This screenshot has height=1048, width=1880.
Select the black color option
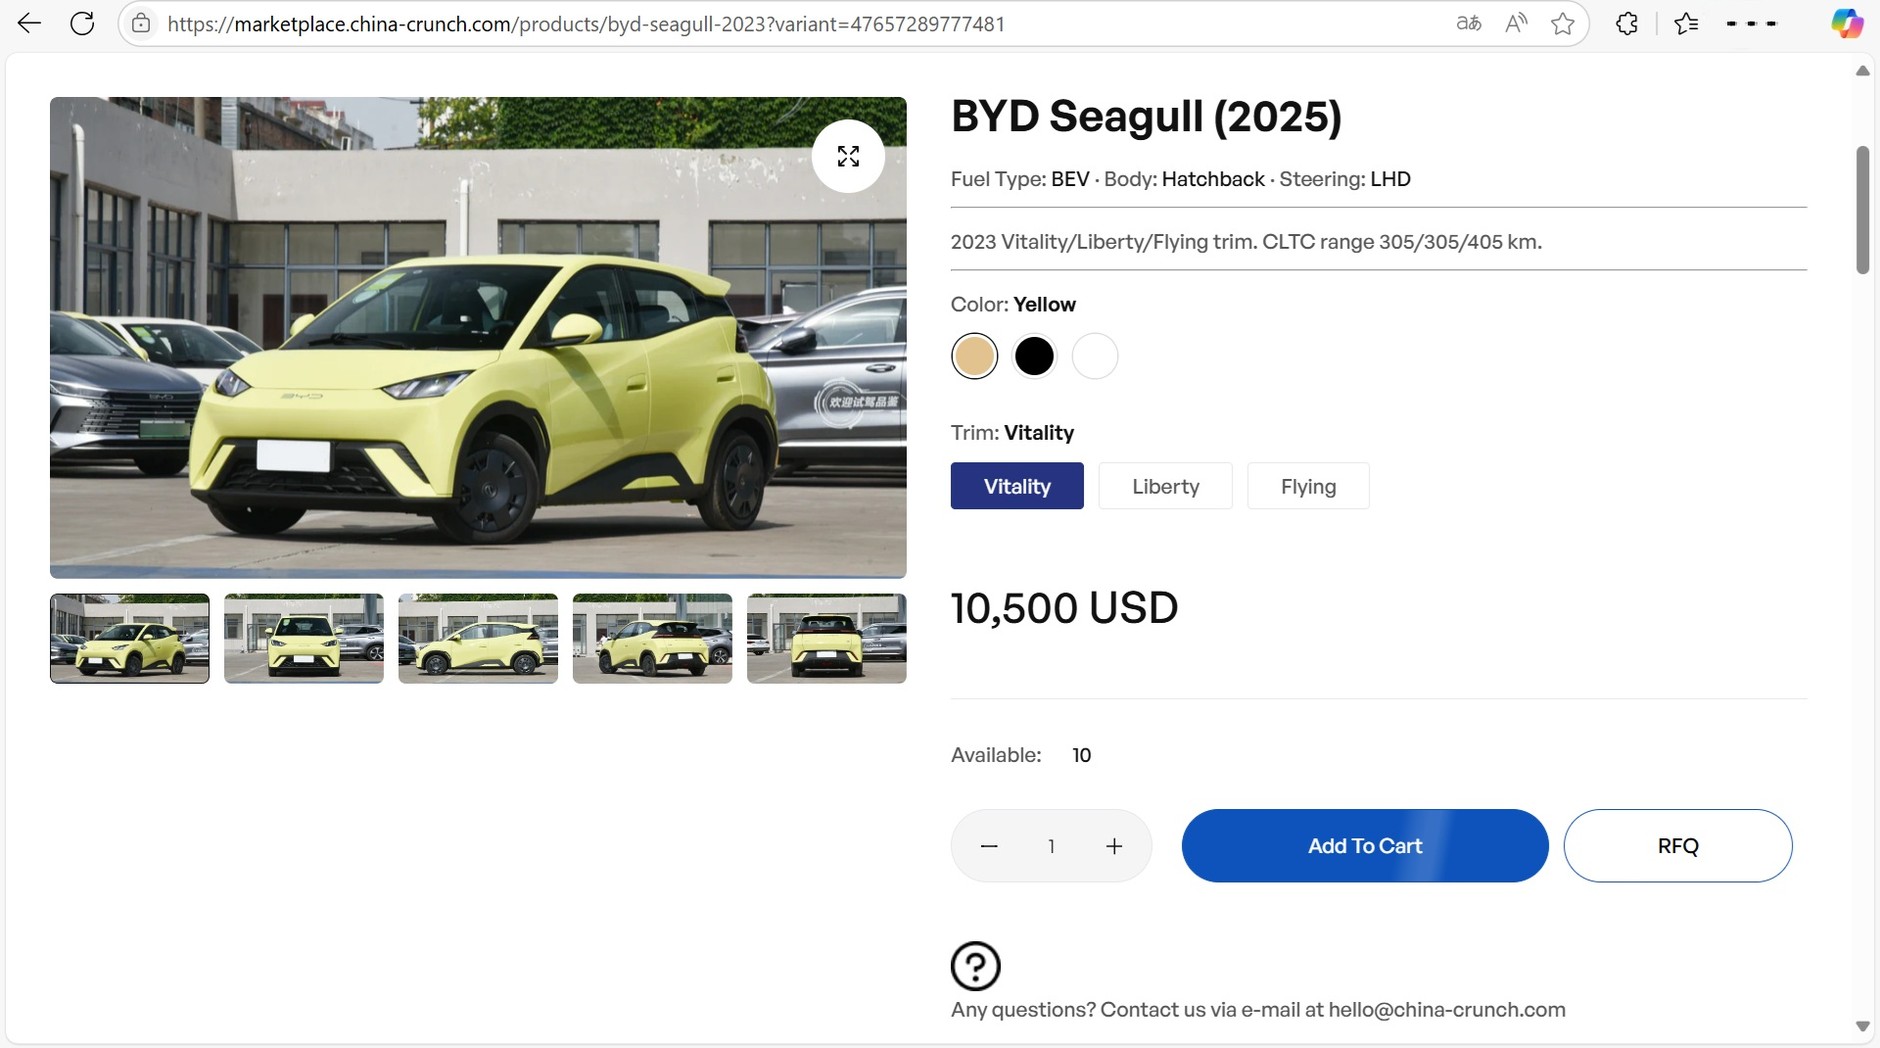(x=1034, y=355)
